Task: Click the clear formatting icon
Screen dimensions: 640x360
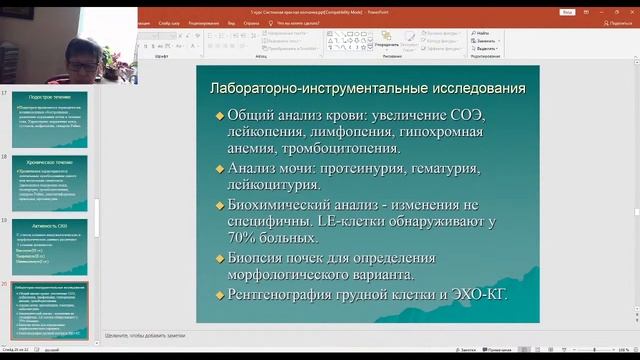Action: point(198,36)
